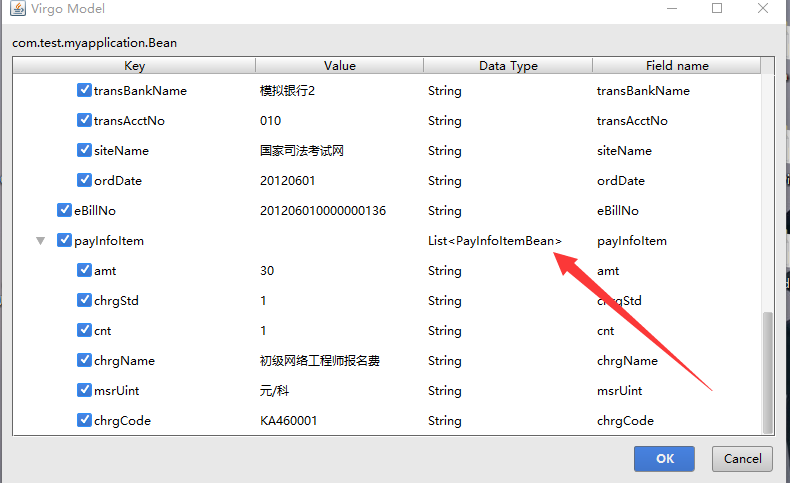This screenshot has height=483, width=790.
Task: Select value 010 for transAcctNo
Action: (x=271, y=121)
